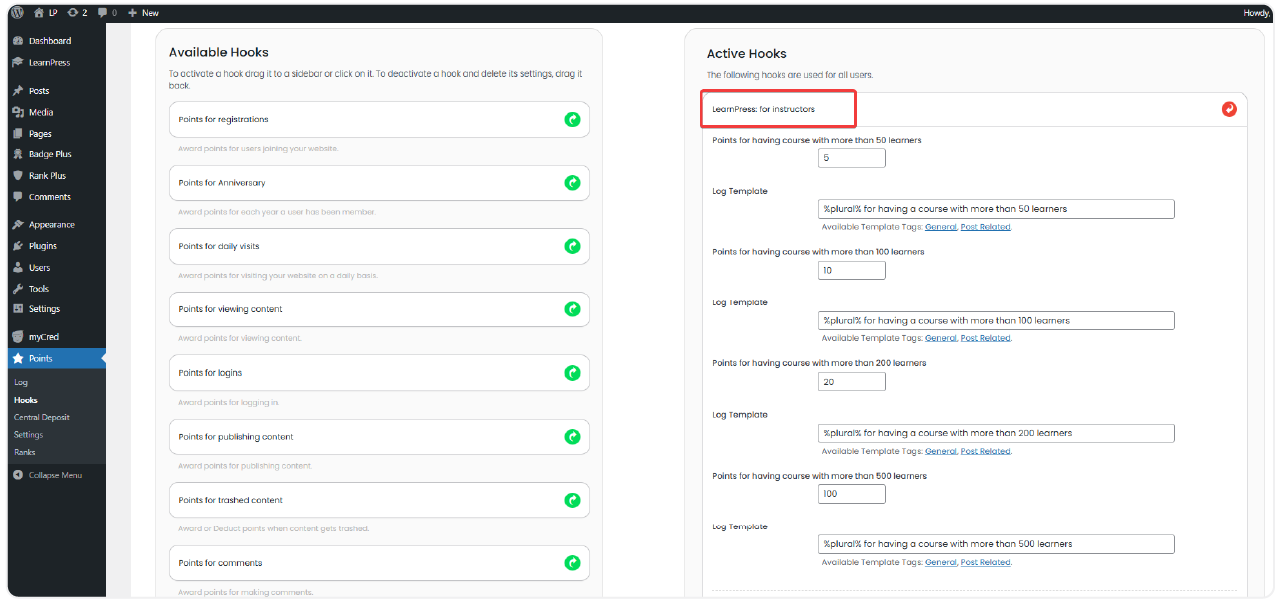This screenshot has height=601, width=1281.
Task: Activate the Points for trashed content hook
Action: 572,500
